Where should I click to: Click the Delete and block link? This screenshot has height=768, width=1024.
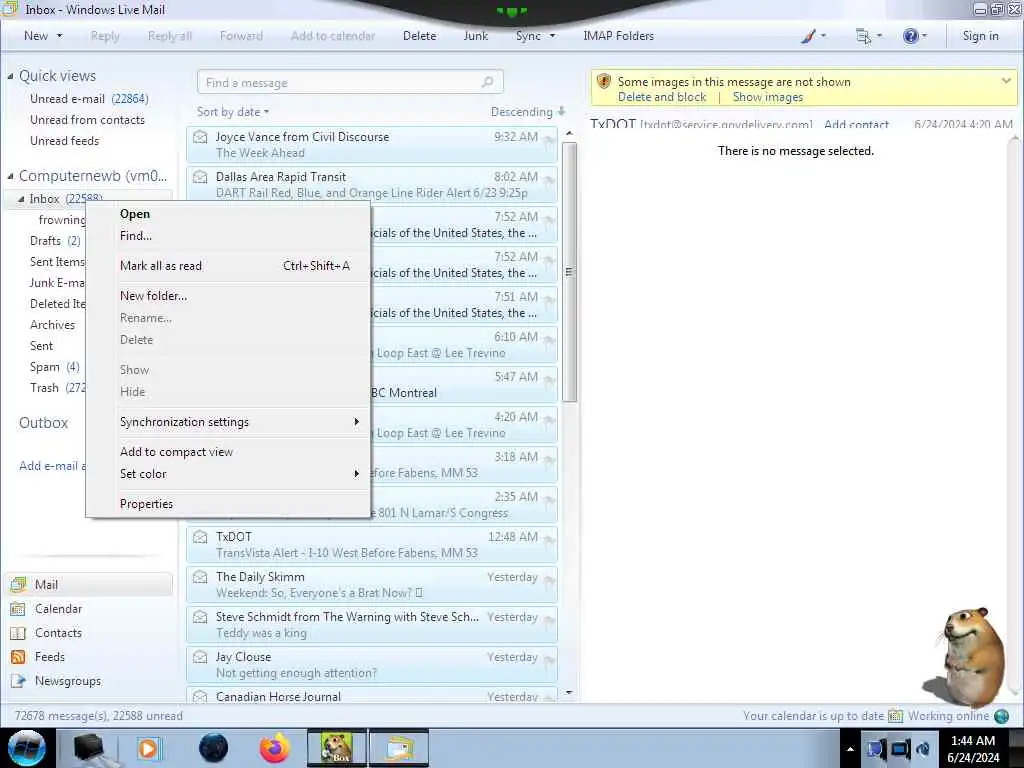[662, 97]
